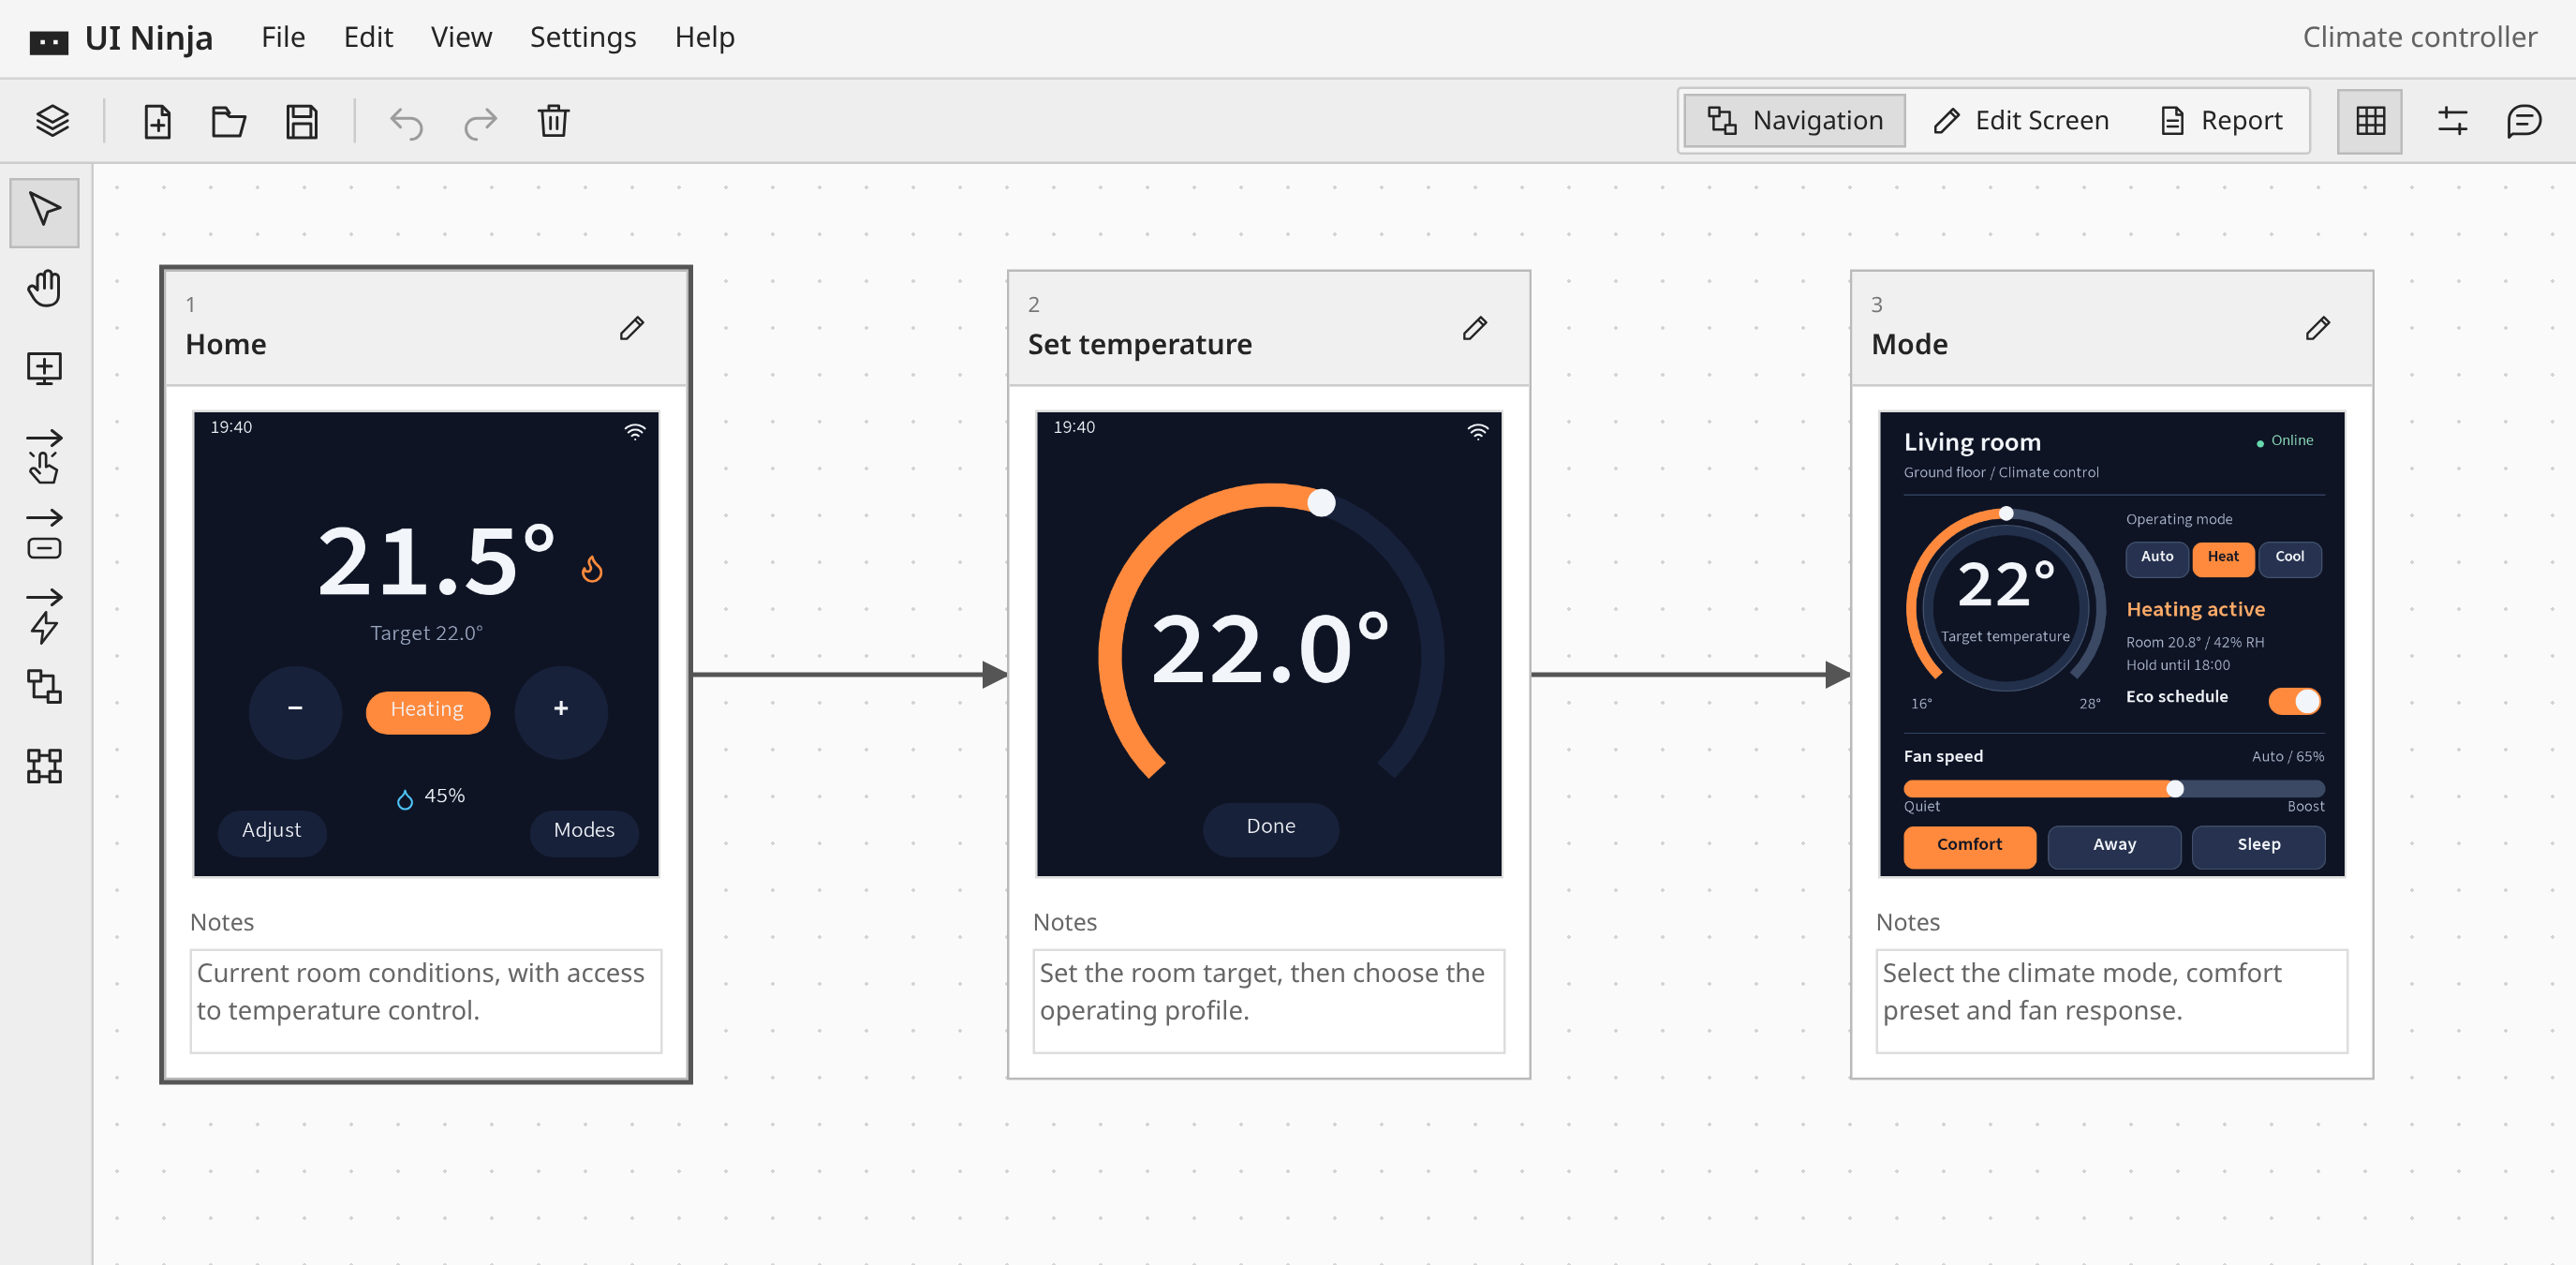This screenshot has width=2576, height=1265.
Task: Add a new screen with the monitor-plus tool
Action: 44,368
